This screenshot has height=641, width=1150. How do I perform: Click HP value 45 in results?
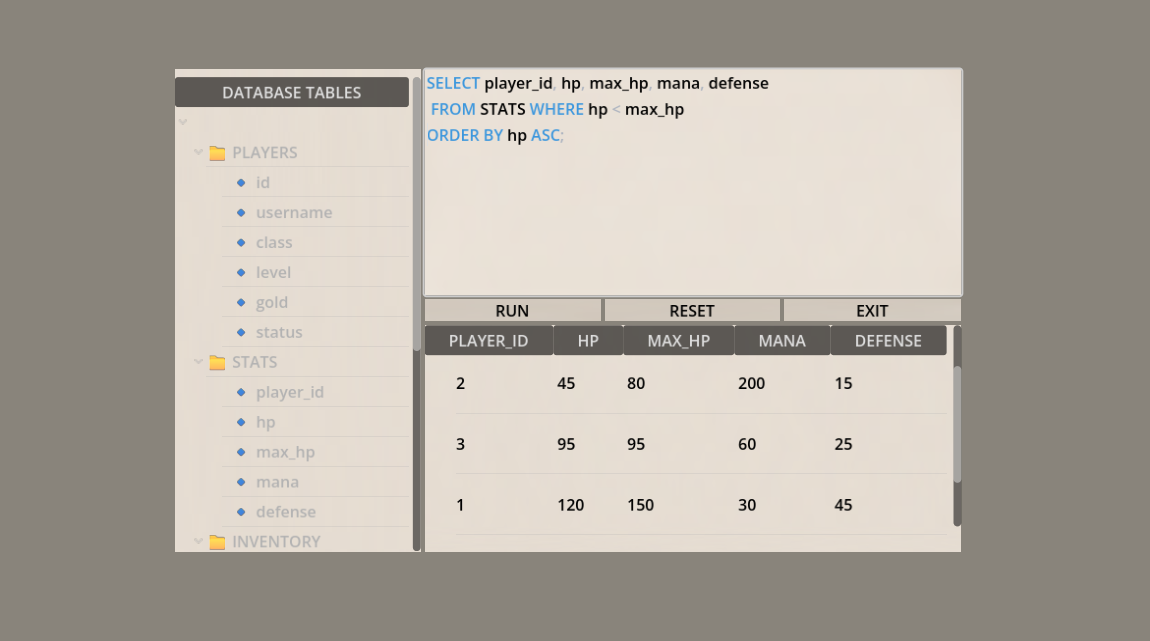[566, 383]
